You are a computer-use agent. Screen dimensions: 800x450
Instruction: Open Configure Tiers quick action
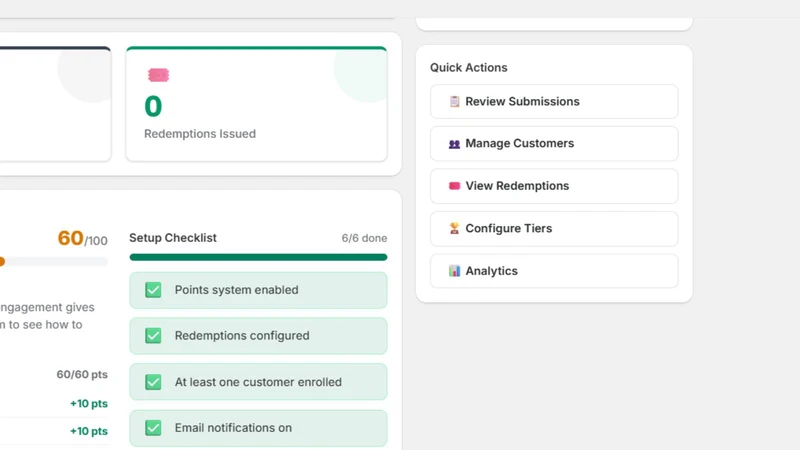click(554, 229)
